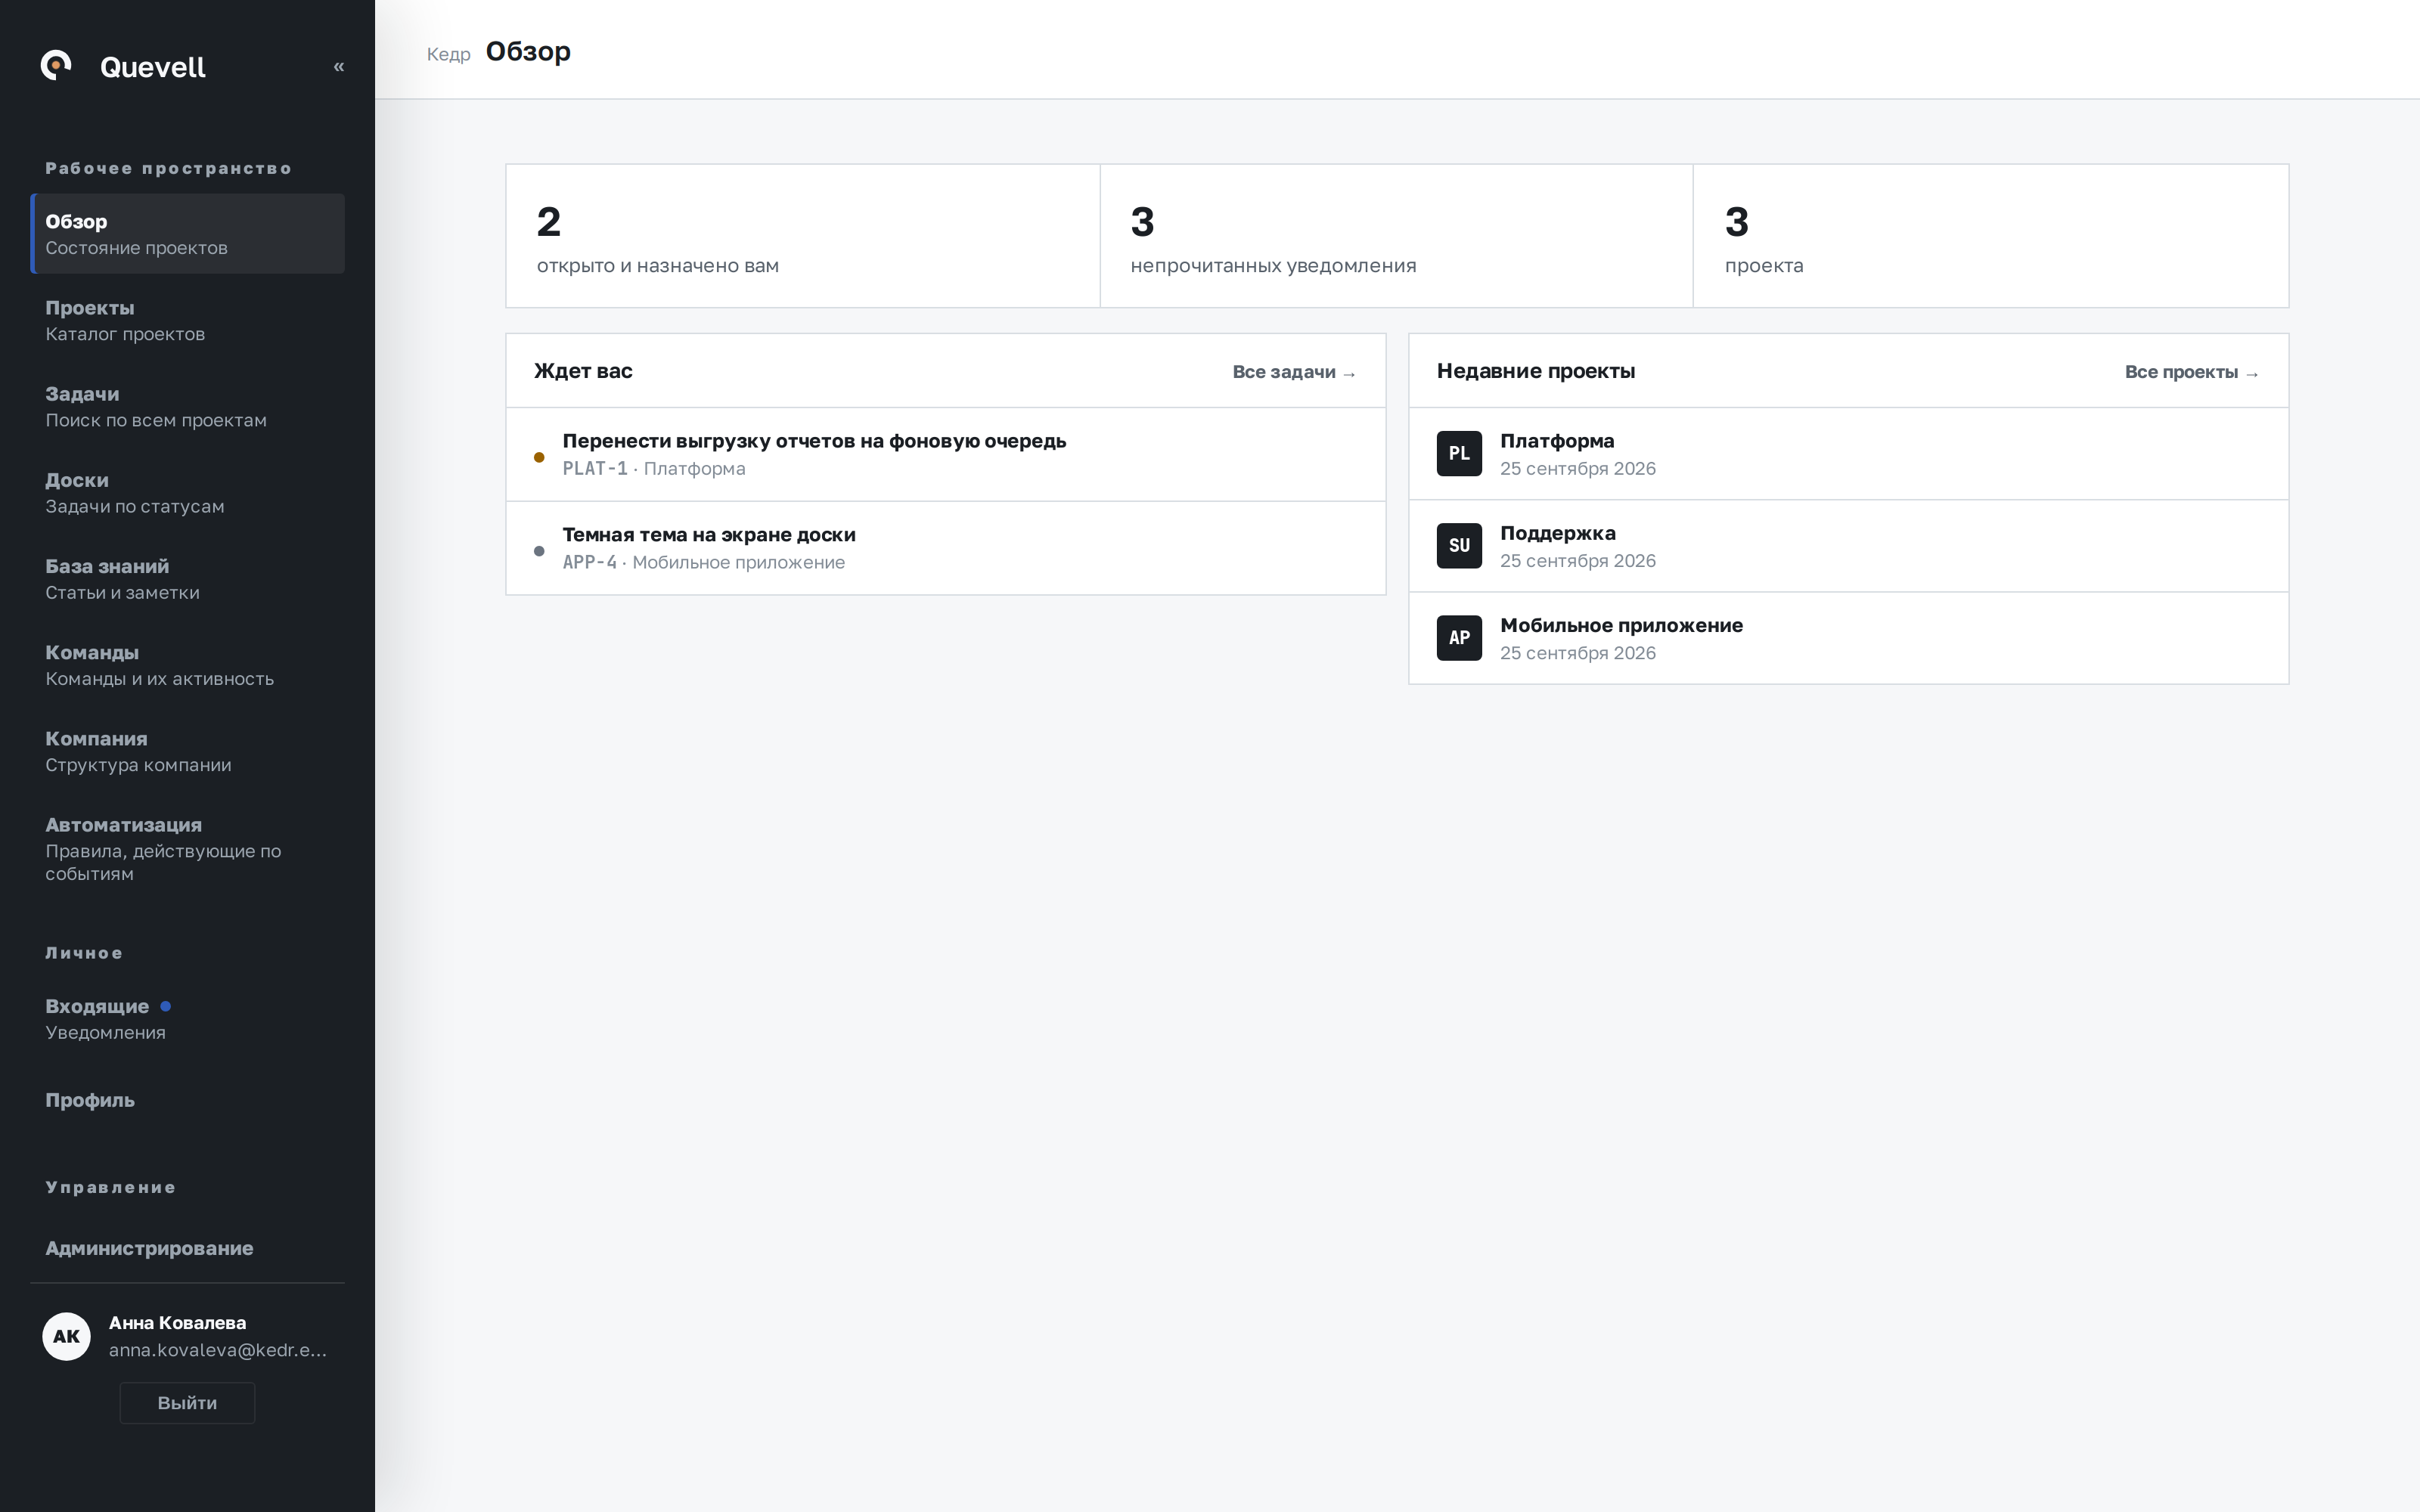Click the Кедр breadcrumb
The width and height of the screenshot is (2420, 1512).
coord(448,54)
